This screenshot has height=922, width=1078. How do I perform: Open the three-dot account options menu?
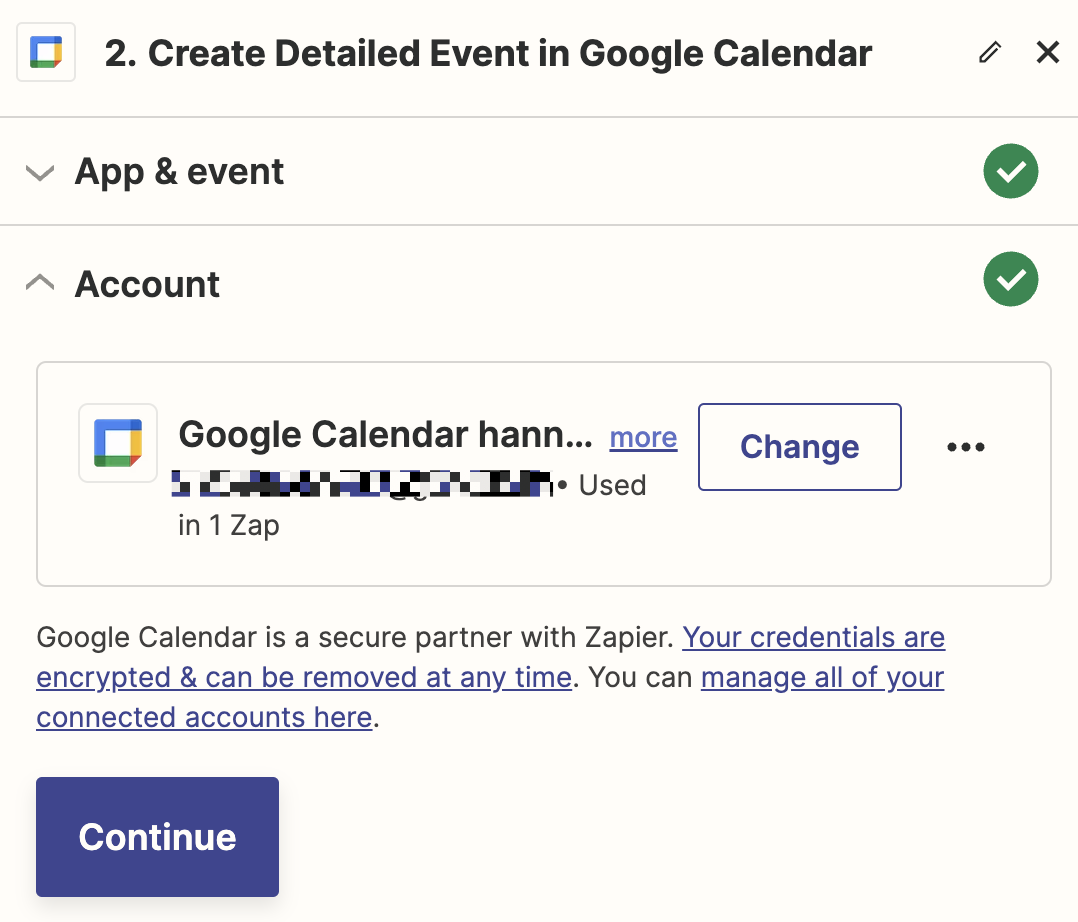(965, 447)
